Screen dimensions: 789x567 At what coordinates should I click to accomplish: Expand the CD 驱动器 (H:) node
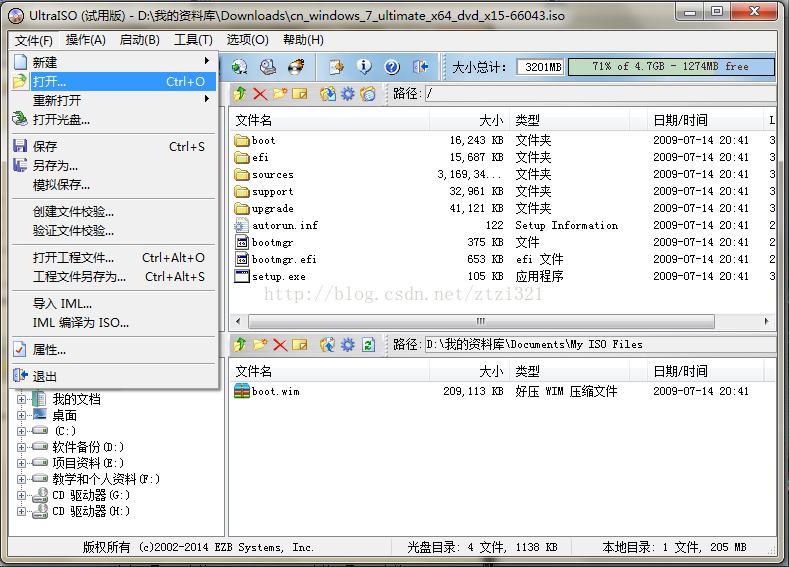(x=21, y=512)
